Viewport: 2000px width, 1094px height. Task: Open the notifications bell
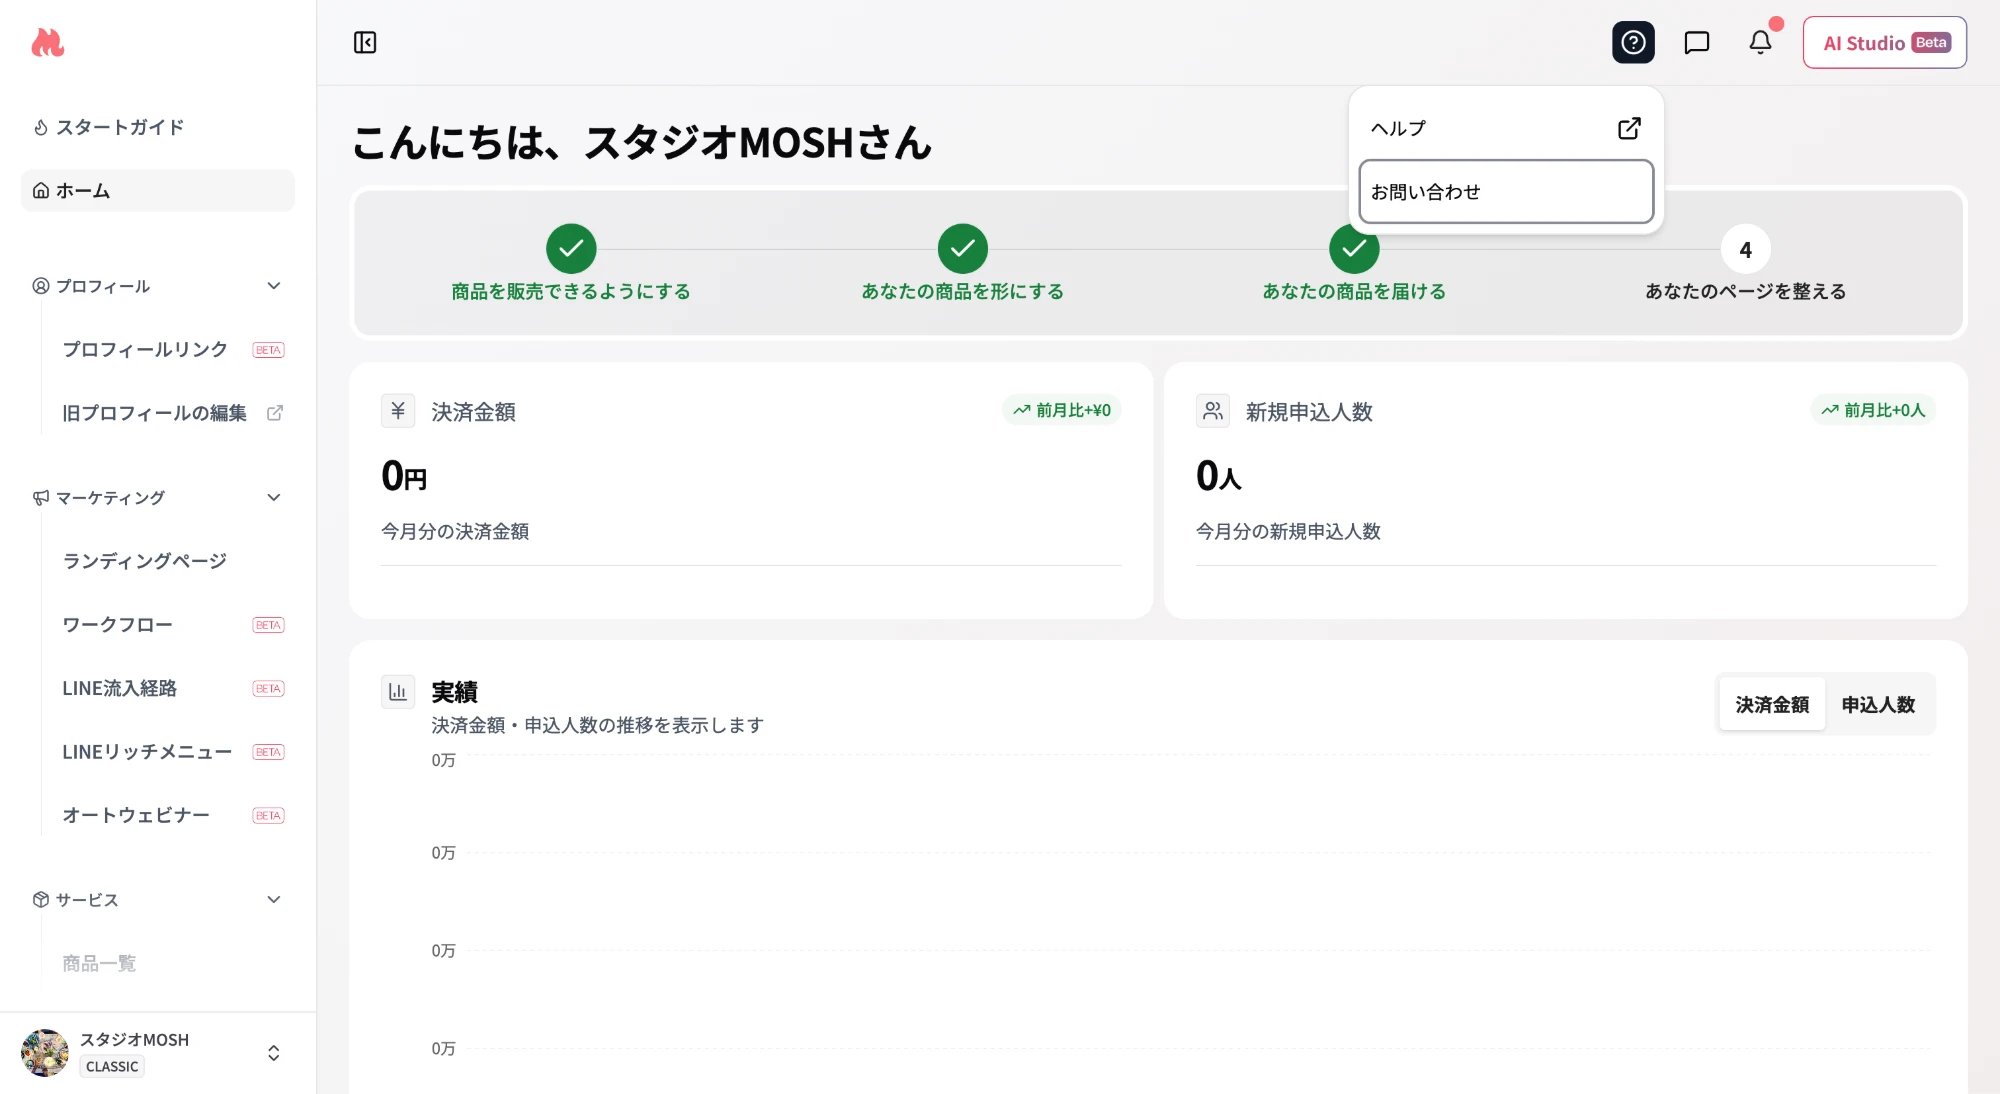point(1760,42)
